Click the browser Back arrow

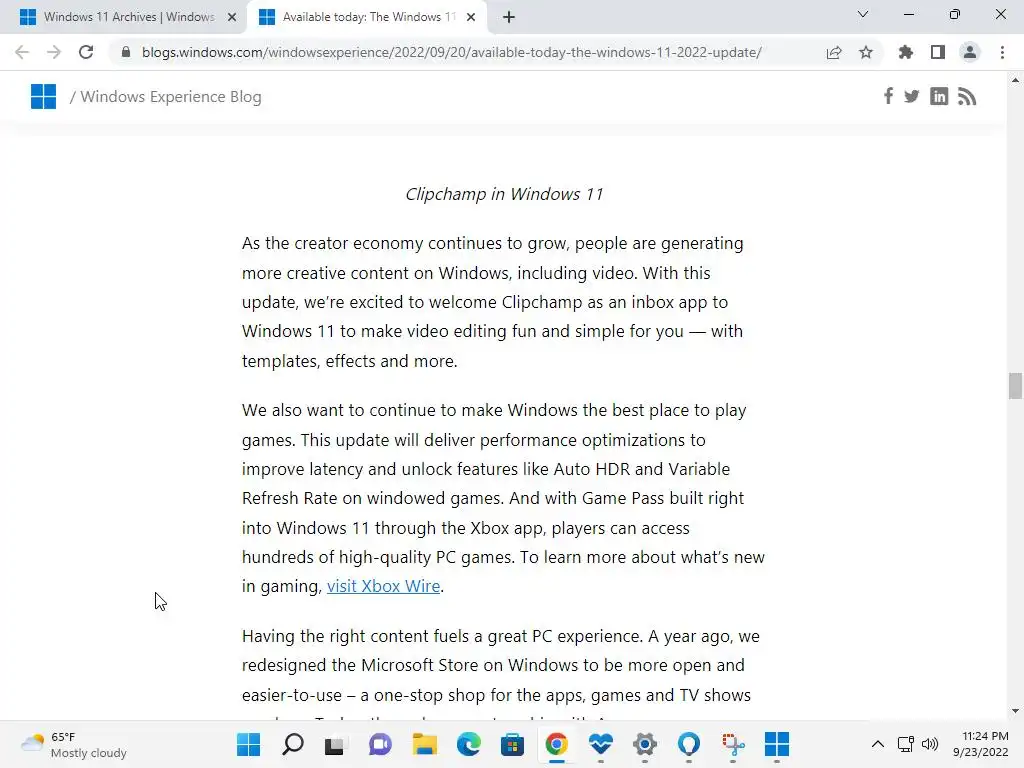22,52
